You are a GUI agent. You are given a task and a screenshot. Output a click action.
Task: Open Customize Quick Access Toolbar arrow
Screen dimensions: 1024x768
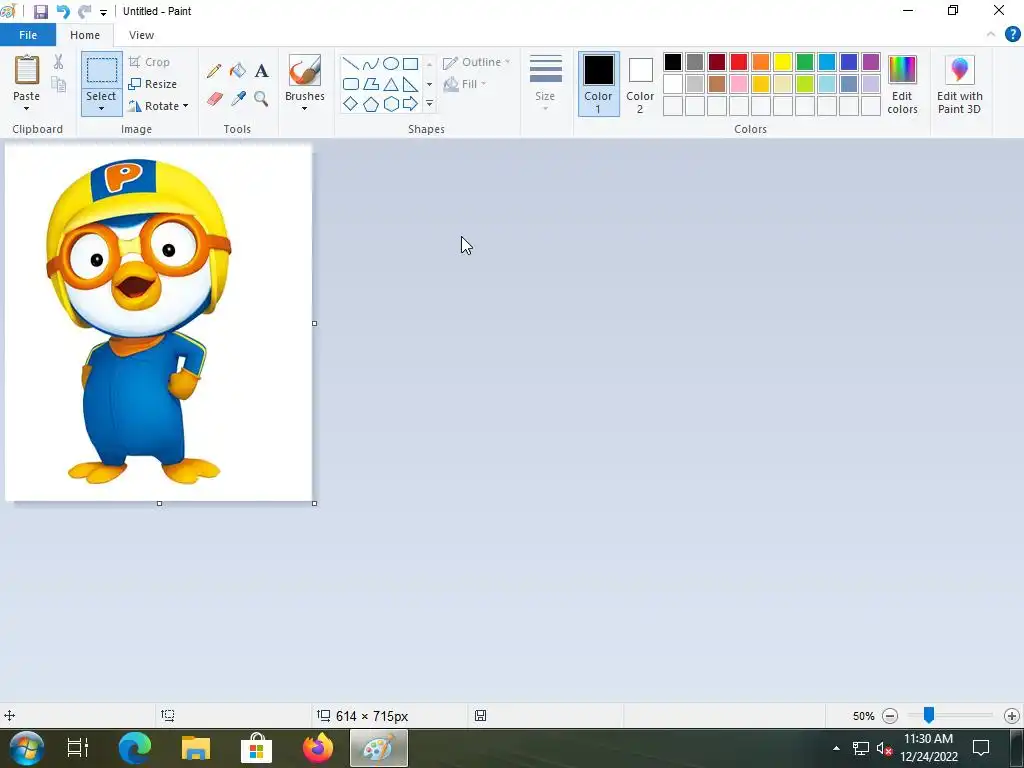(x=103, y=12)
